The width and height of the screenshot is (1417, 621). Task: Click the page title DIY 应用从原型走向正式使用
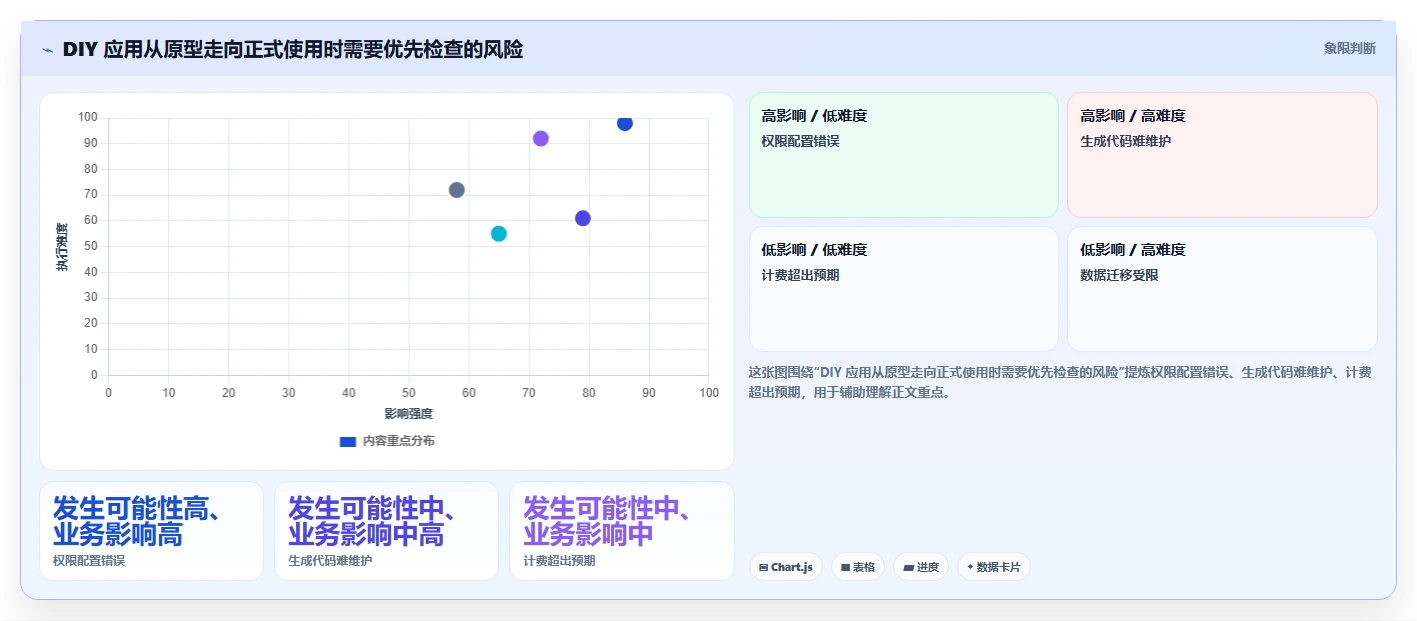point(293,49)
